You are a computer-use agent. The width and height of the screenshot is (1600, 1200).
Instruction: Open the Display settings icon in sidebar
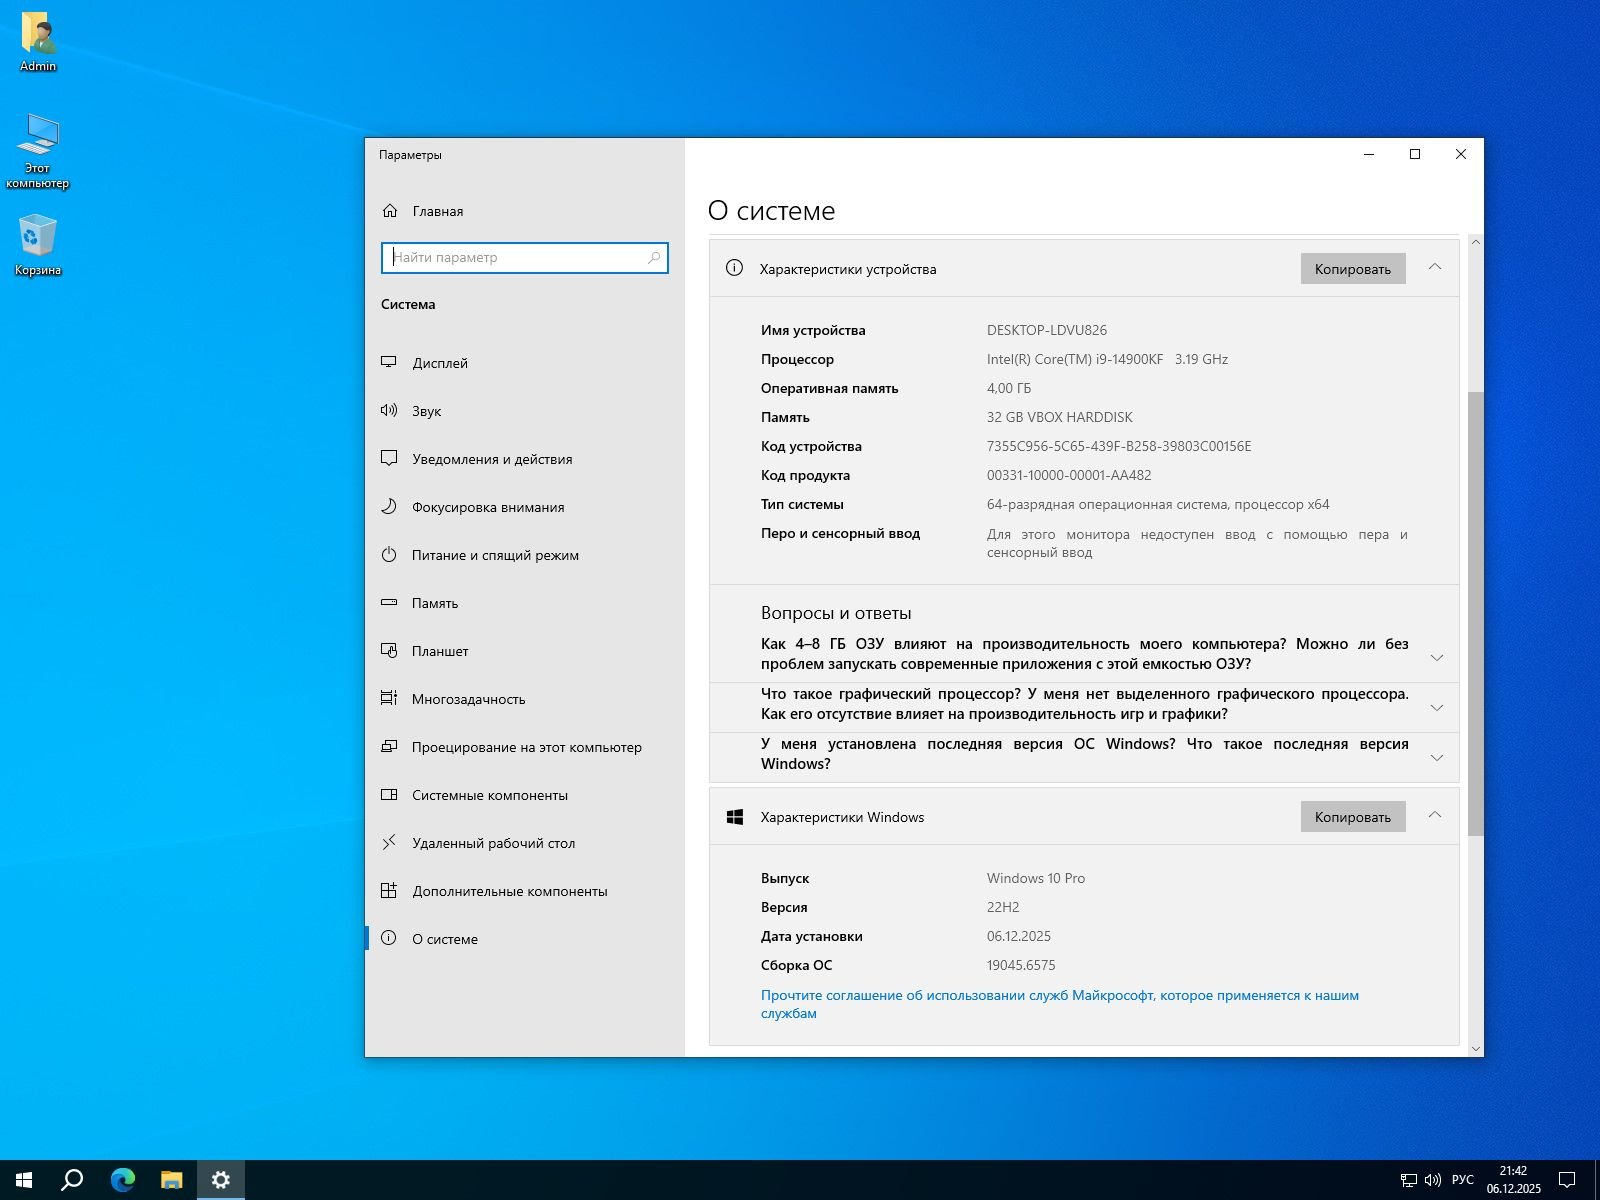click(x=389, y=363)
